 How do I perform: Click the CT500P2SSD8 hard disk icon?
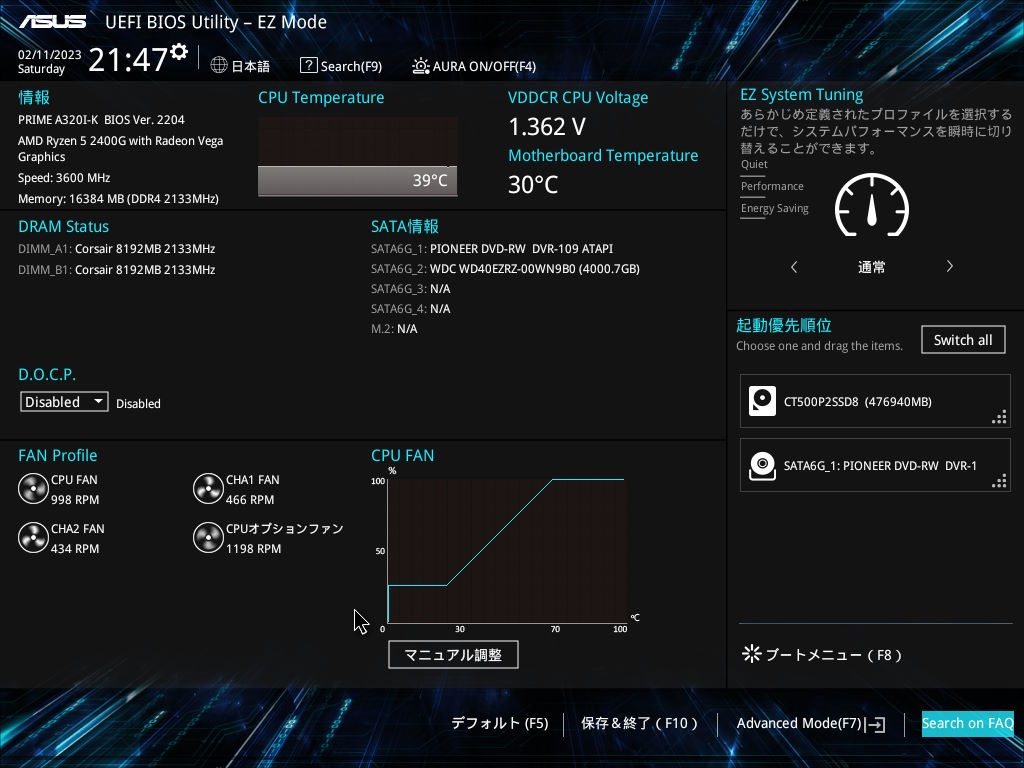(x=762, y=401)
